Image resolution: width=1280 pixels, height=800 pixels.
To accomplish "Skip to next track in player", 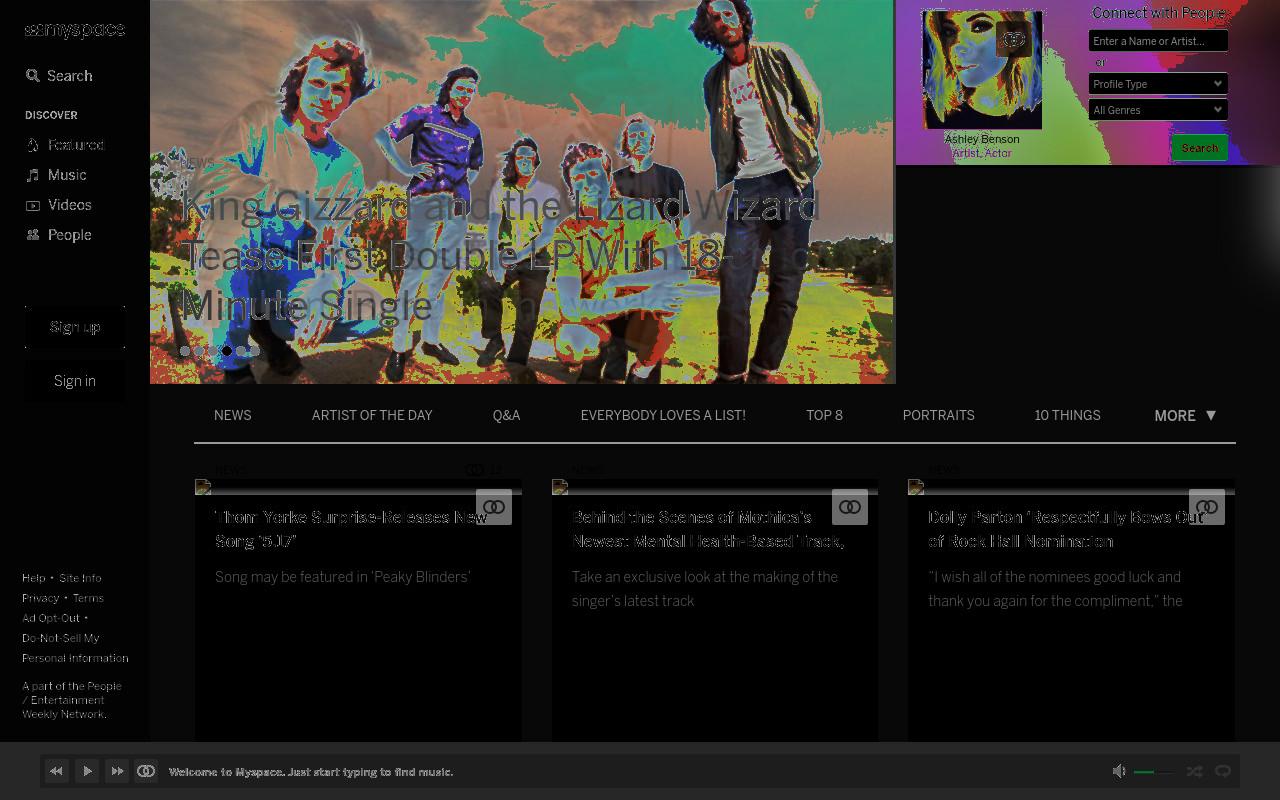I will (117, 771).
